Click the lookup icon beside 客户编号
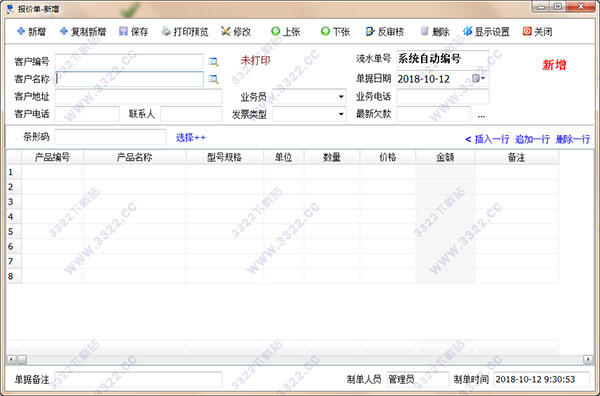600x396 pixels. [214, 62]
